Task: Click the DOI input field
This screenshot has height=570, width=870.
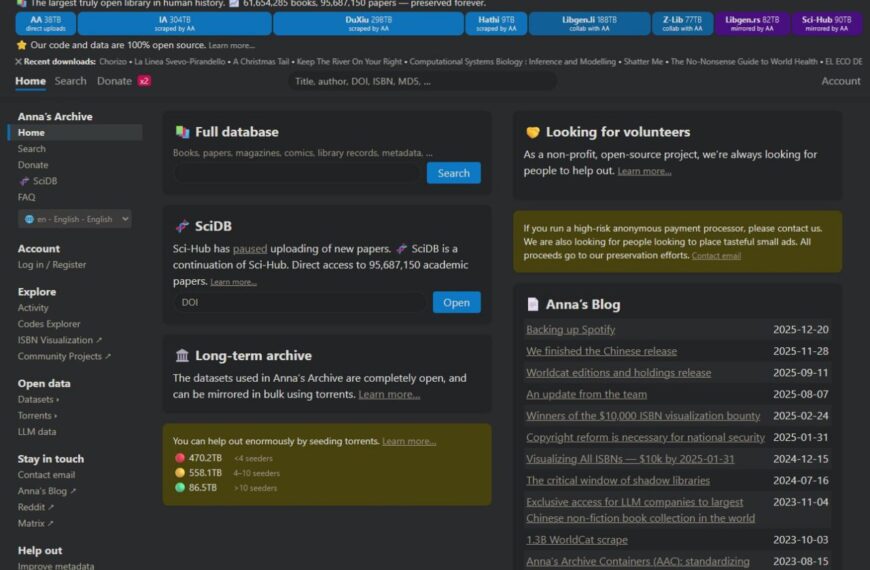Action: click(x=300, y=302)
